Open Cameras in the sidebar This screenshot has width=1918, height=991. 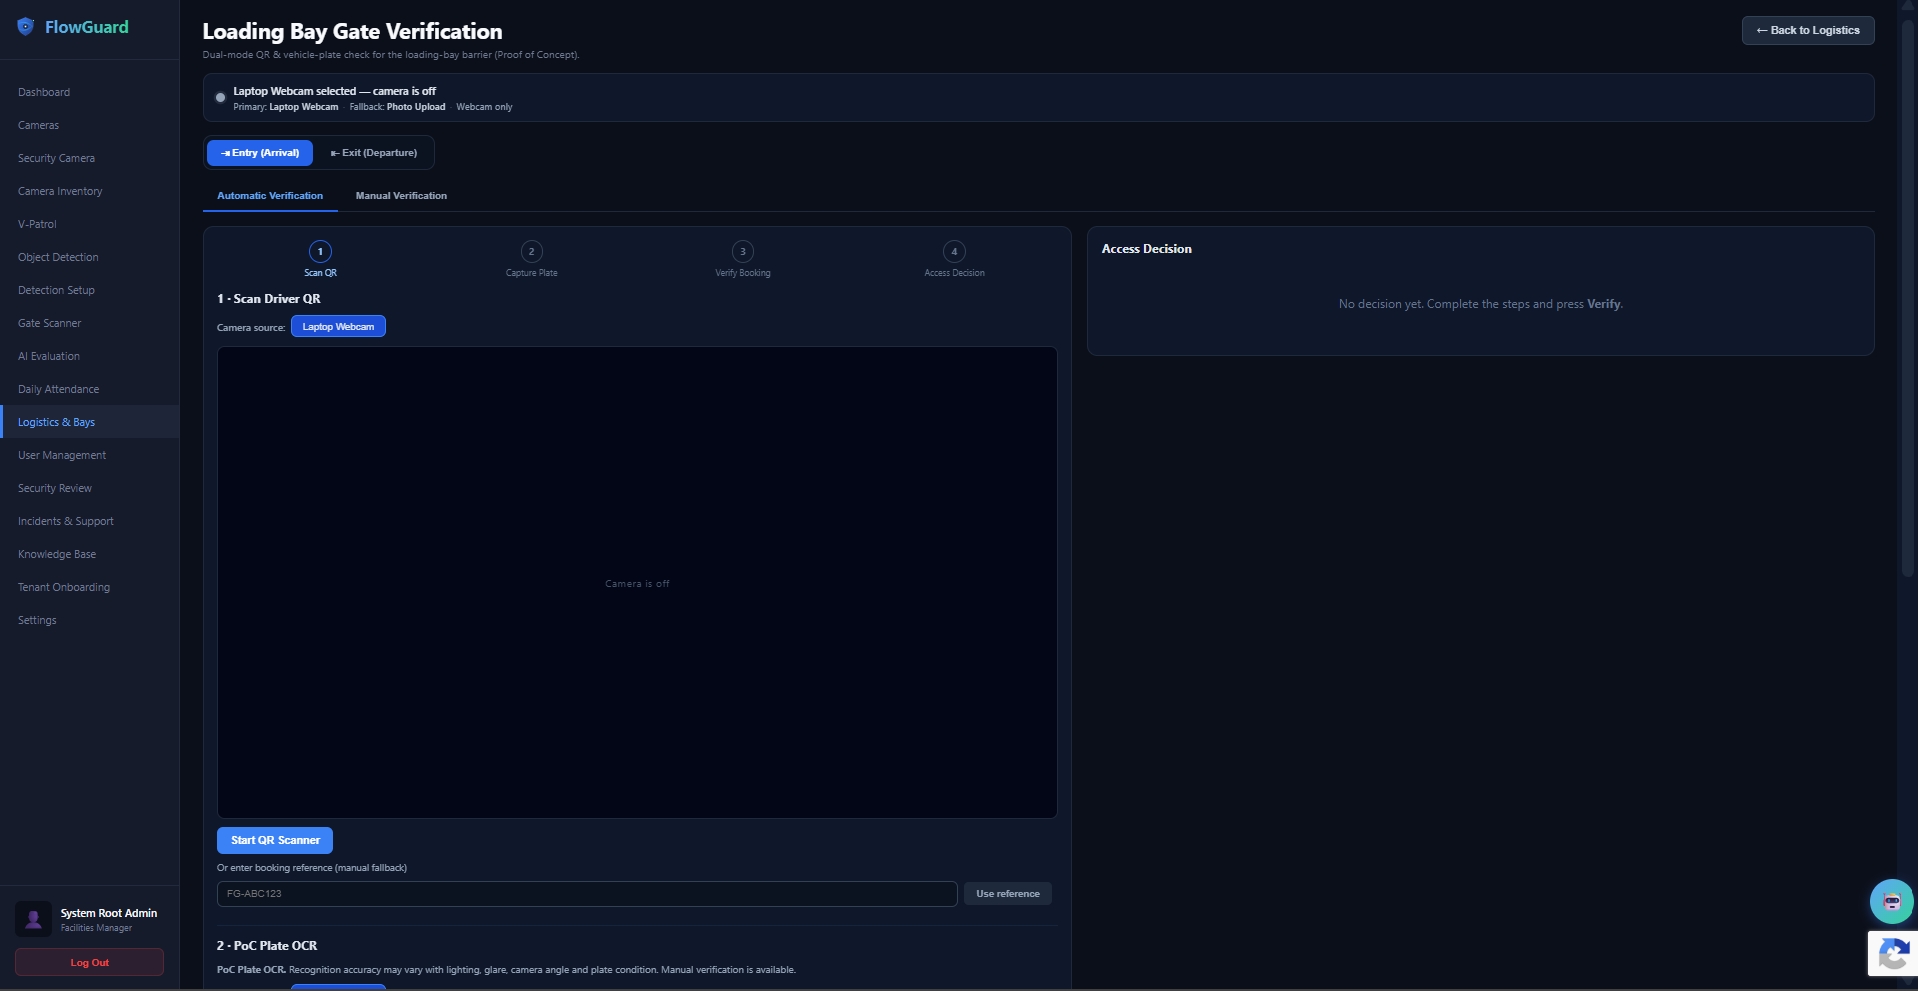pos(90,125)
